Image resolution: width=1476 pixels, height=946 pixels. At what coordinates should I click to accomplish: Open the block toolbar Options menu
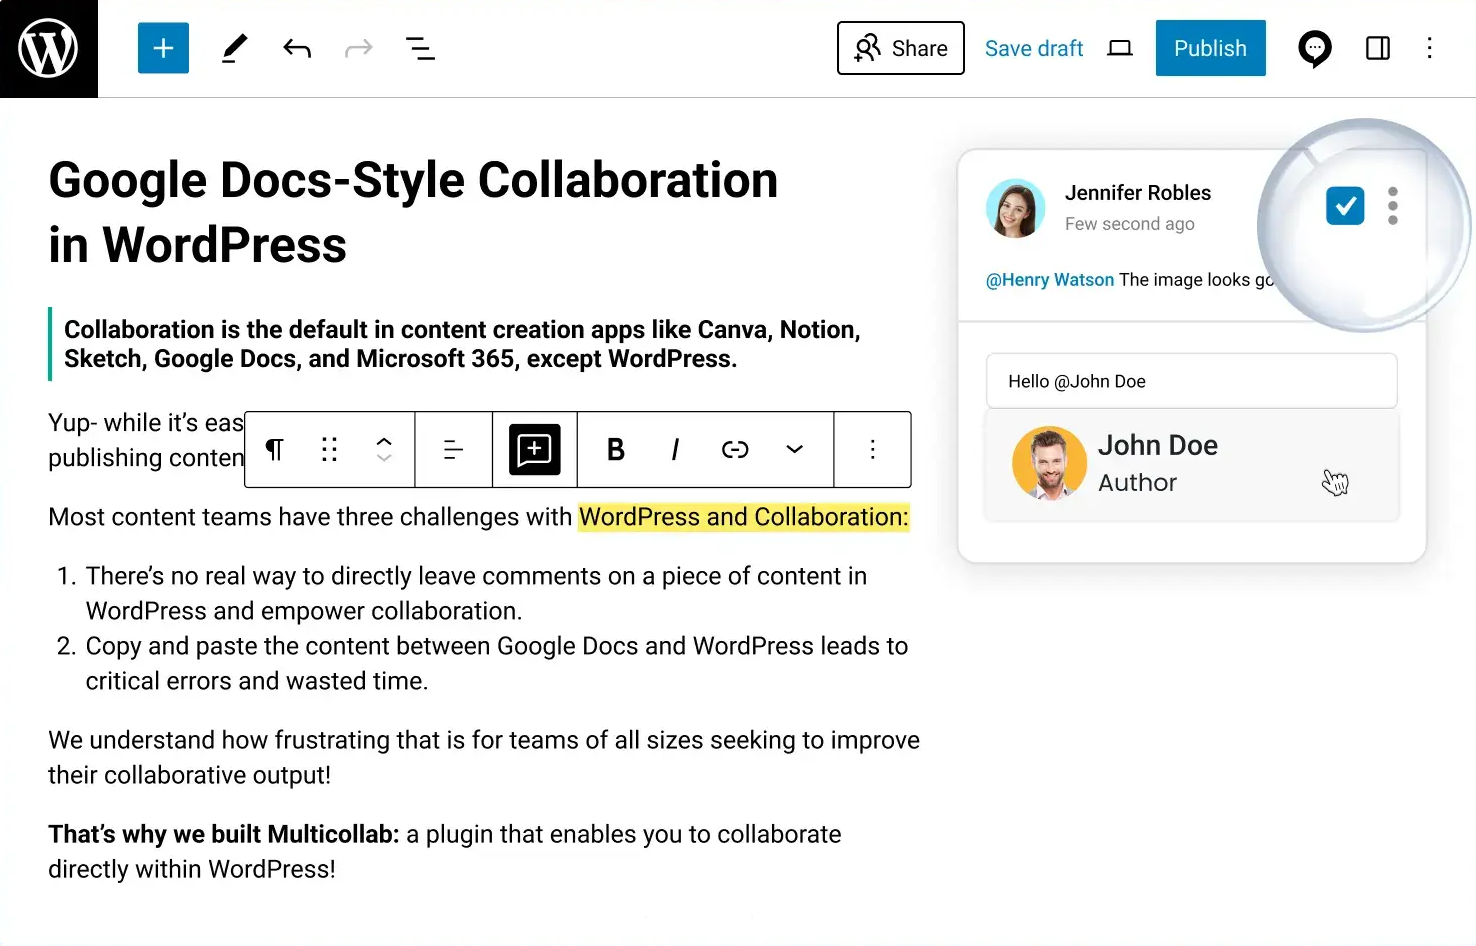[x=872, y=450]
